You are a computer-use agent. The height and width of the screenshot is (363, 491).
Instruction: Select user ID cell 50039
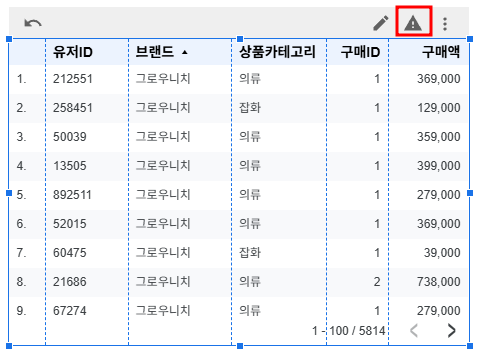70,137
